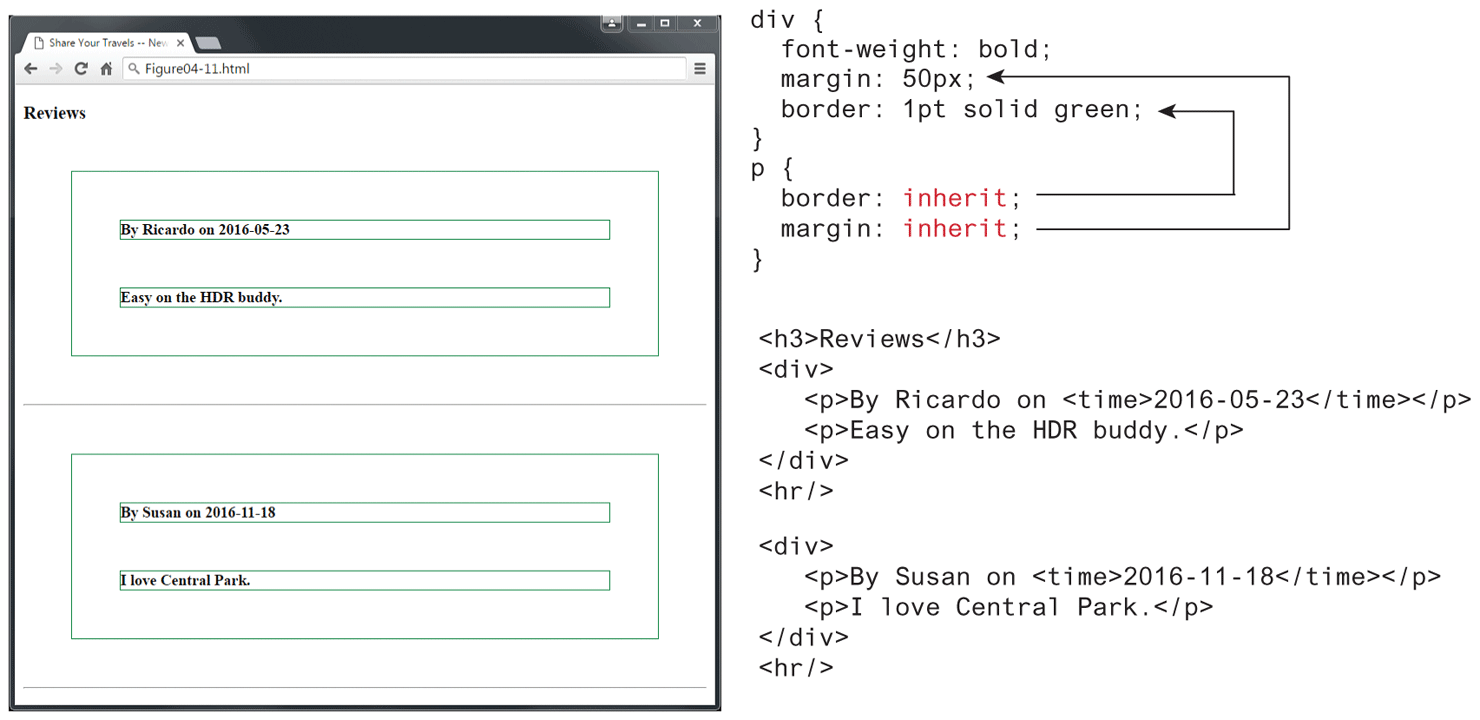This screenshot has height=720, width=1480.
Task: Reload the Figure04-11.html page
Action: [81, 69]
